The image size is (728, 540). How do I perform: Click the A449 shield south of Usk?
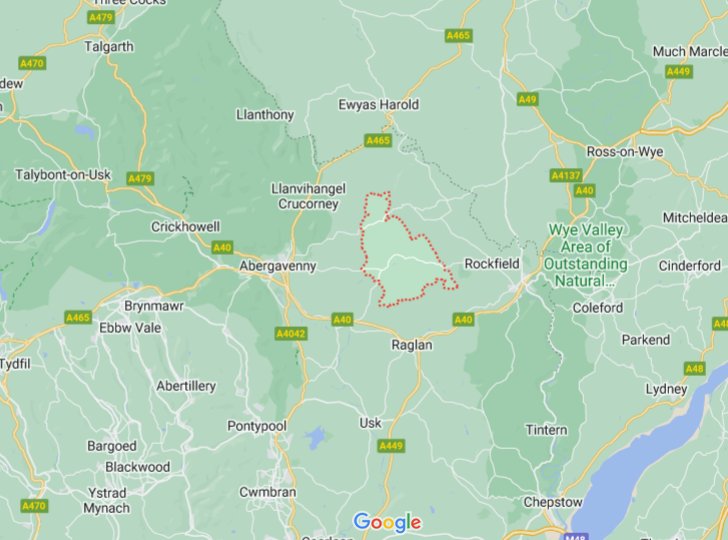[391, 446]
